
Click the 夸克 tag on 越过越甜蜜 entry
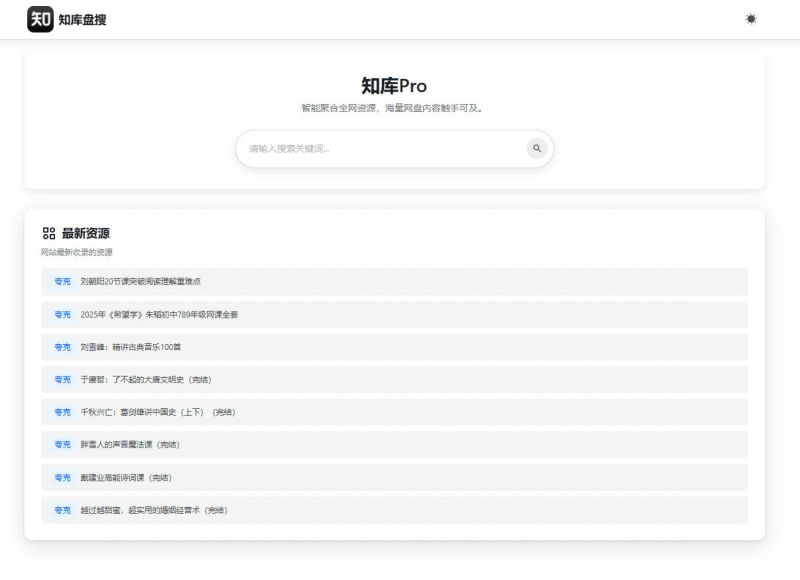60,510
